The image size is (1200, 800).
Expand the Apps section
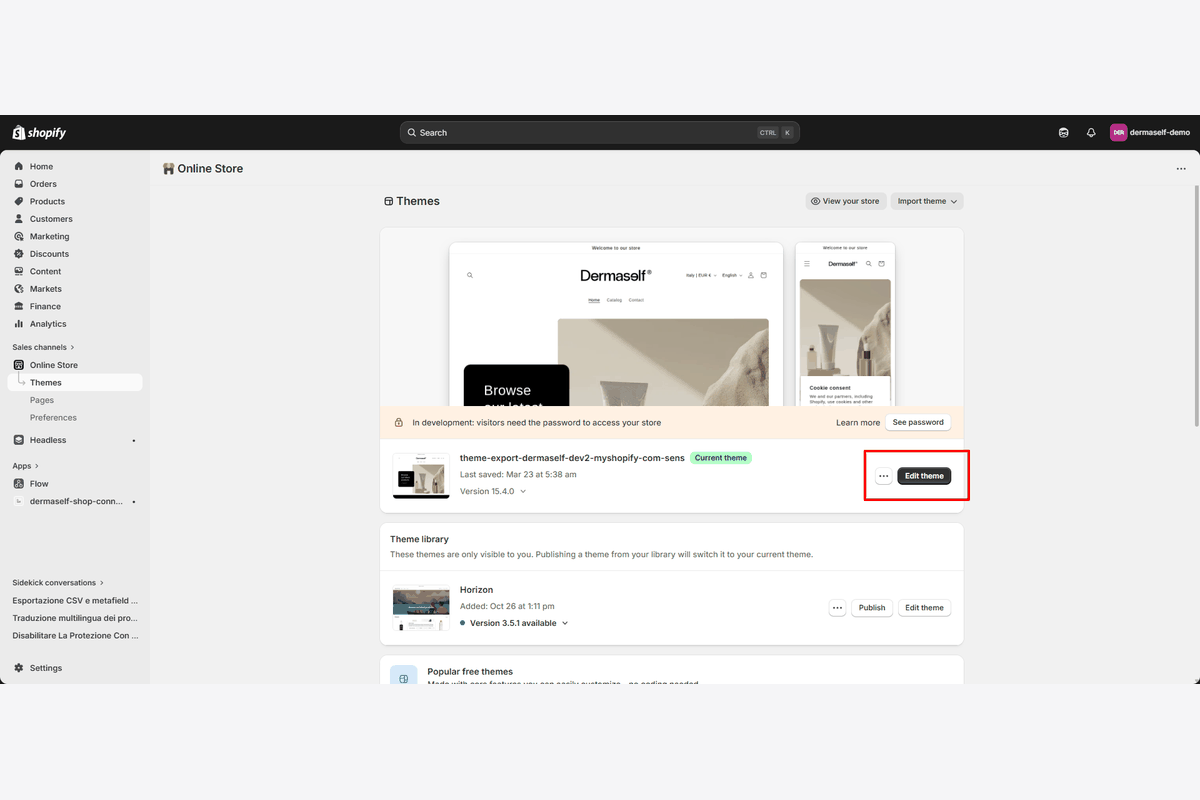(25, 466)
